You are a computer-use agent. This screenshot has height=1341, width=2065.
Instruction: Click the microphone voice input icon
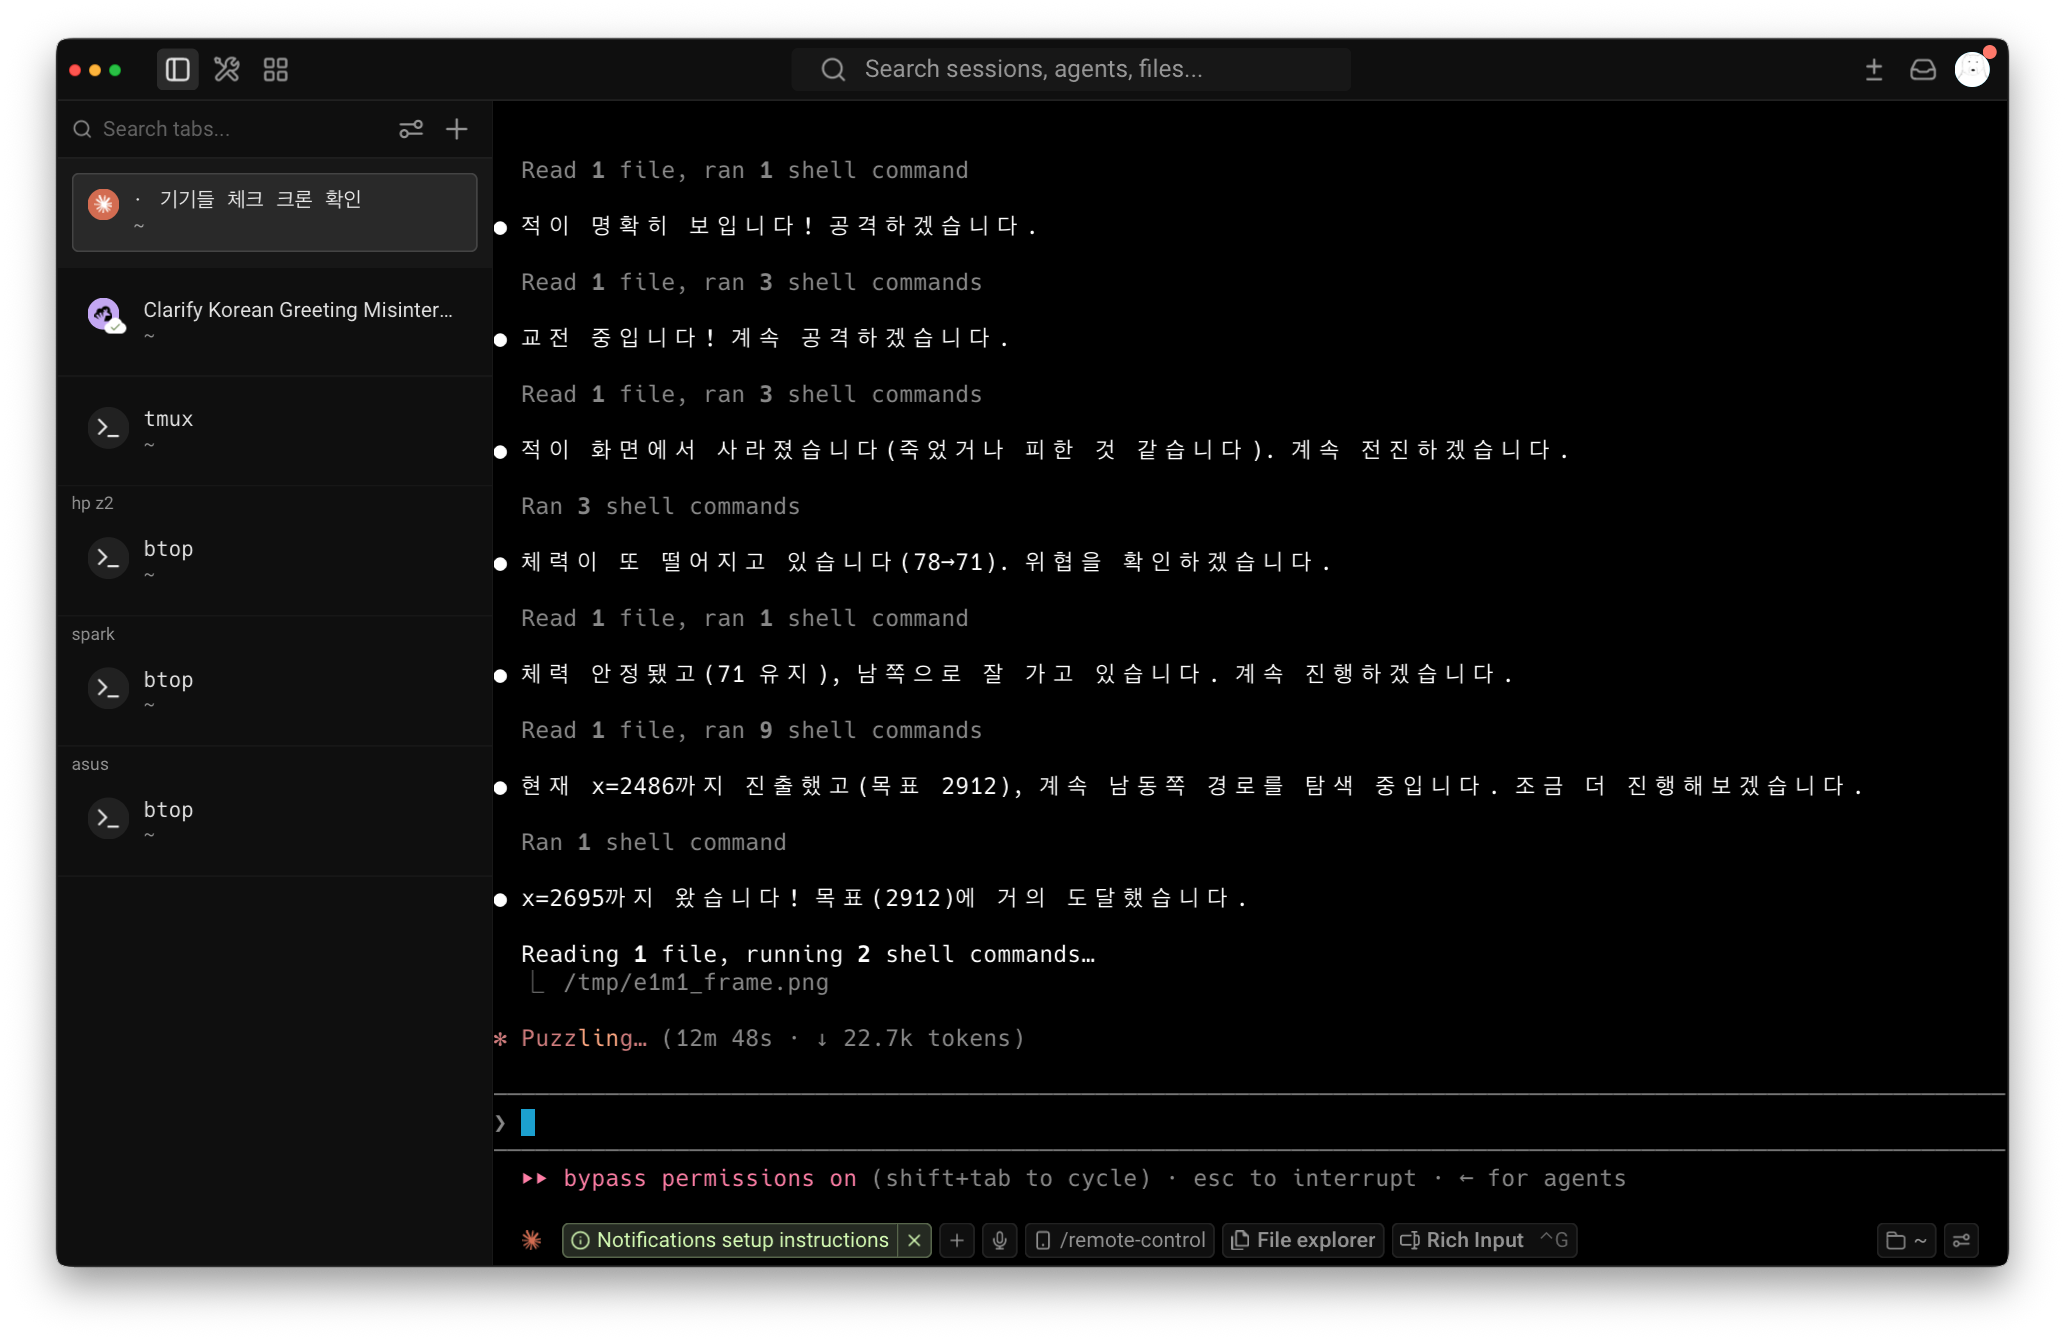1000,1240
